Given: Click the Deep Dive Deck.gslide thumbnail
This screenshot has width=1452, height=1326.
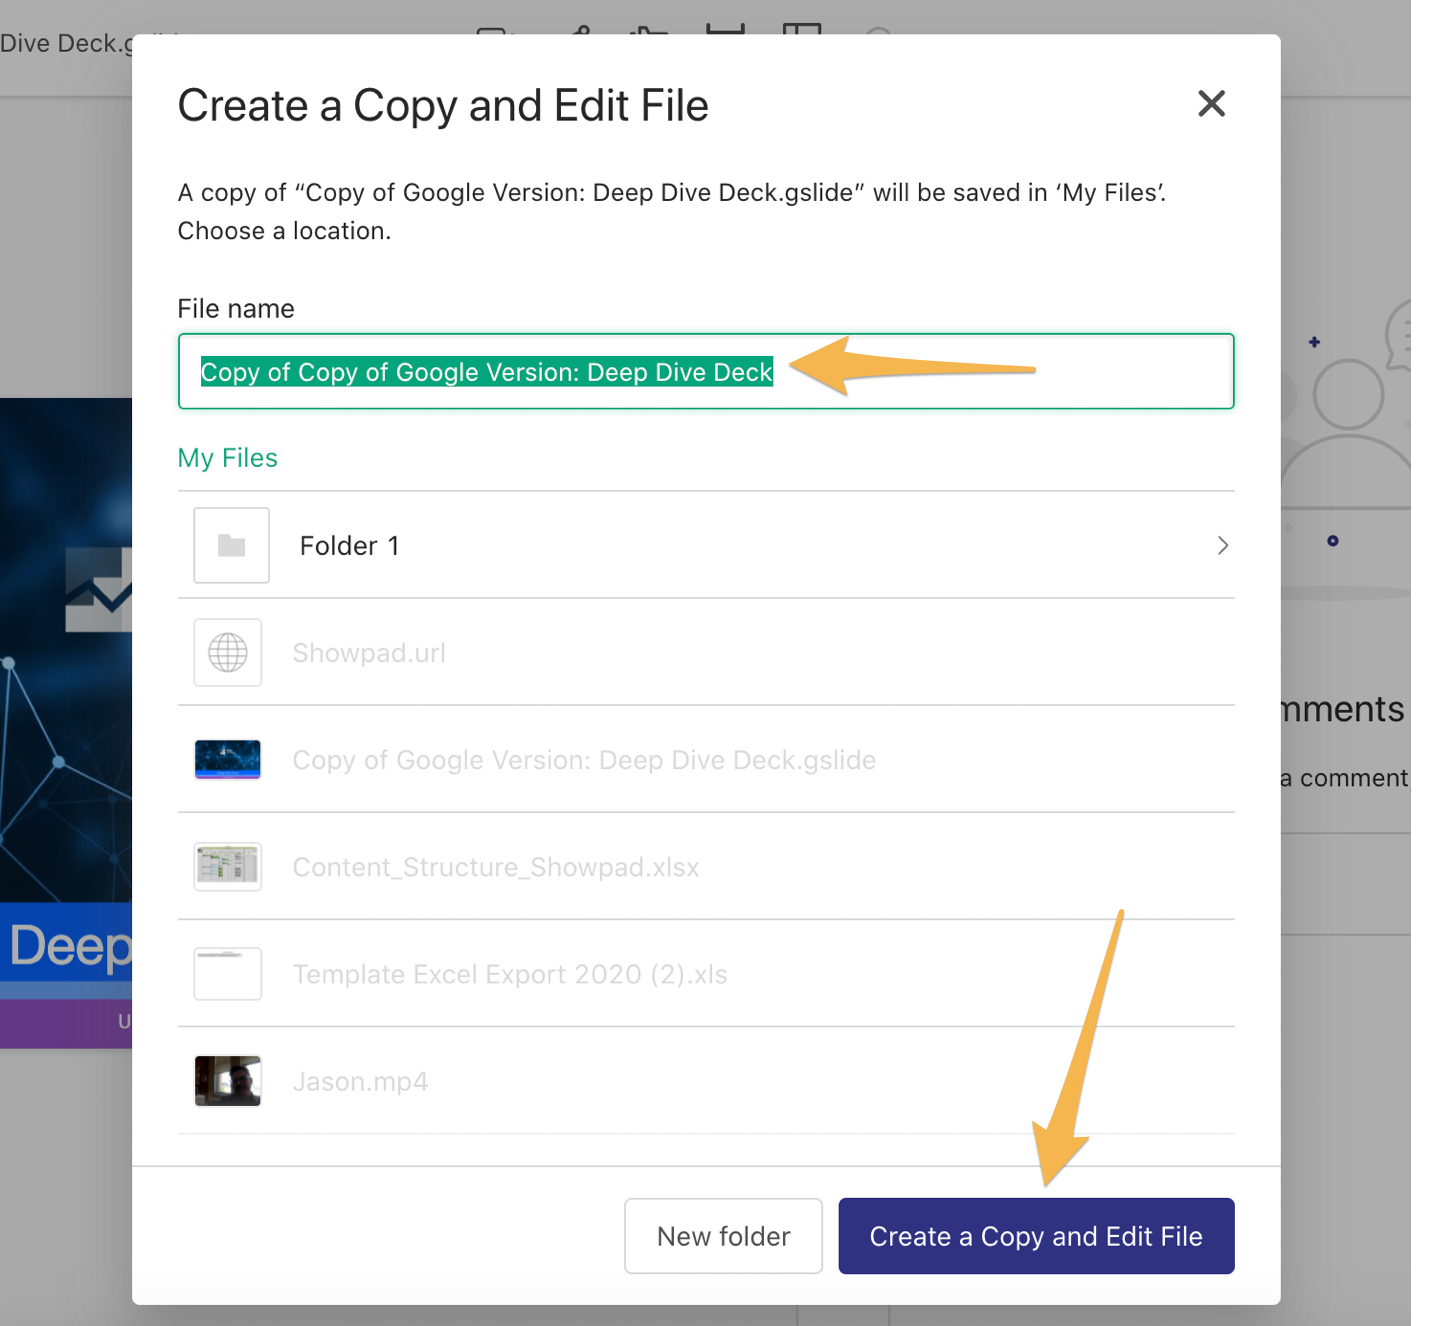Looking at the screenshot, I should point(228,760).
